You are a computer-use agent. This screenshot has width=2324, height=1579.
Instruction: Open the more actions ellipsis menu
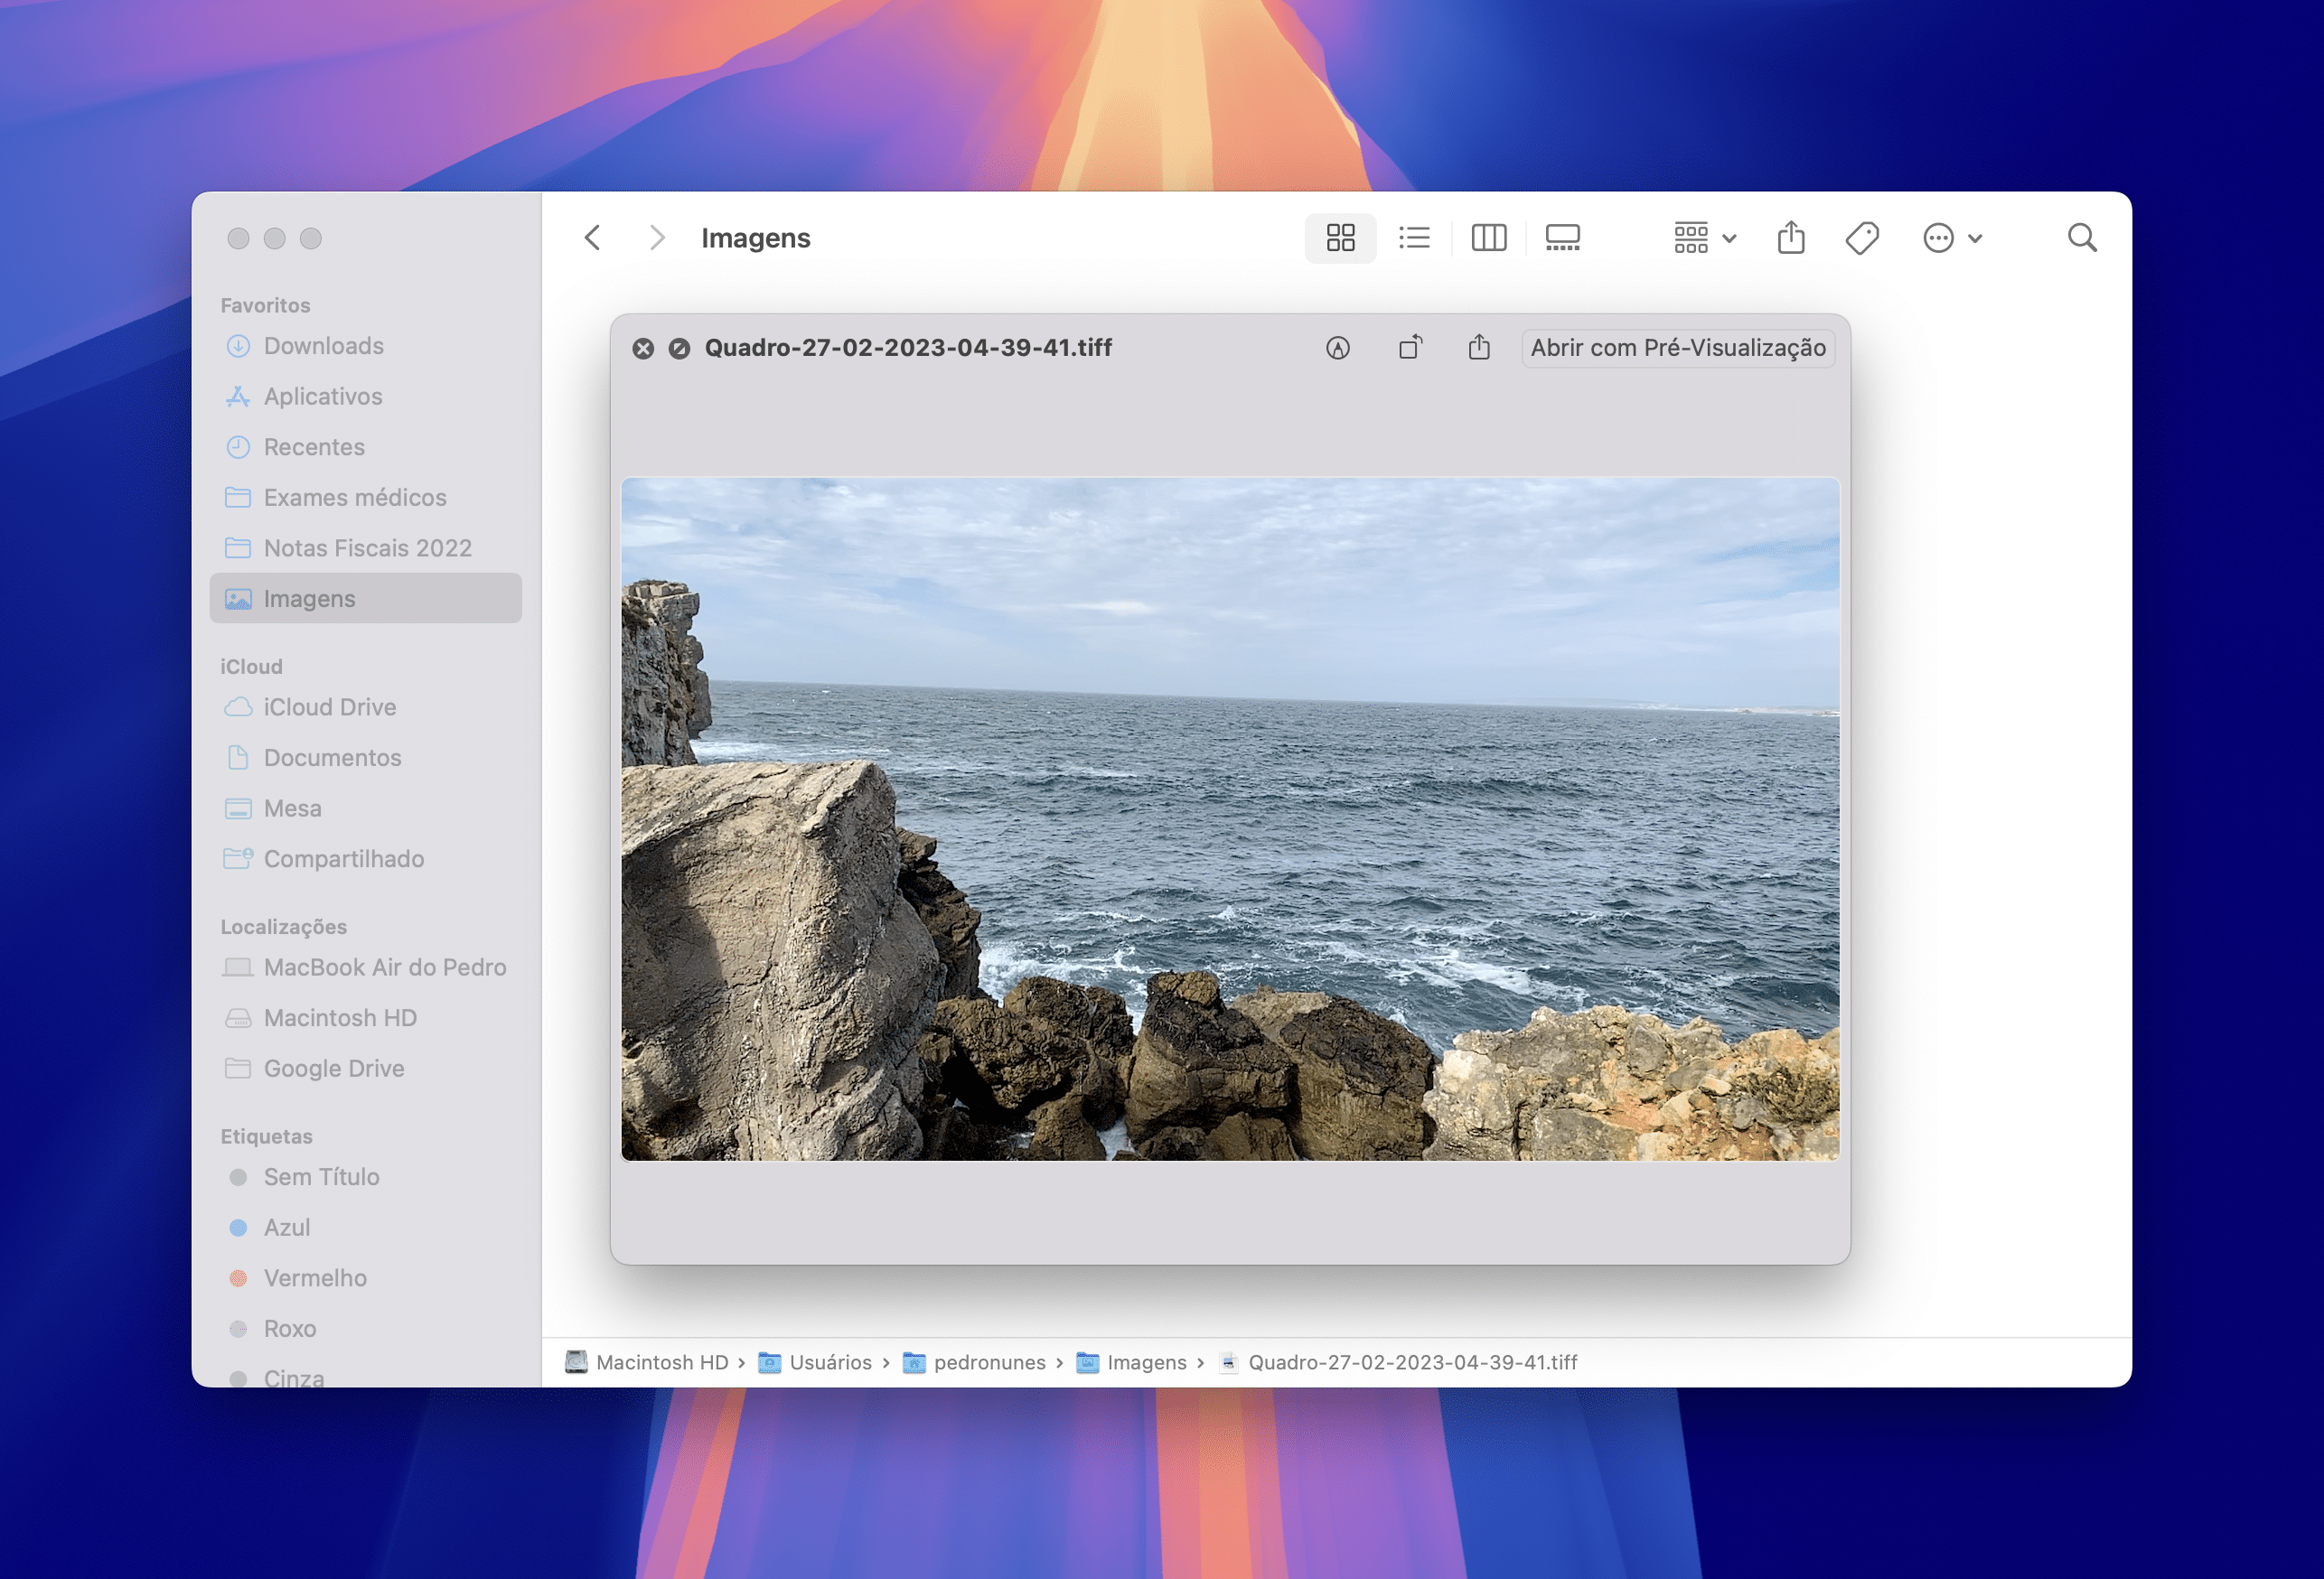click(1952, 238)
